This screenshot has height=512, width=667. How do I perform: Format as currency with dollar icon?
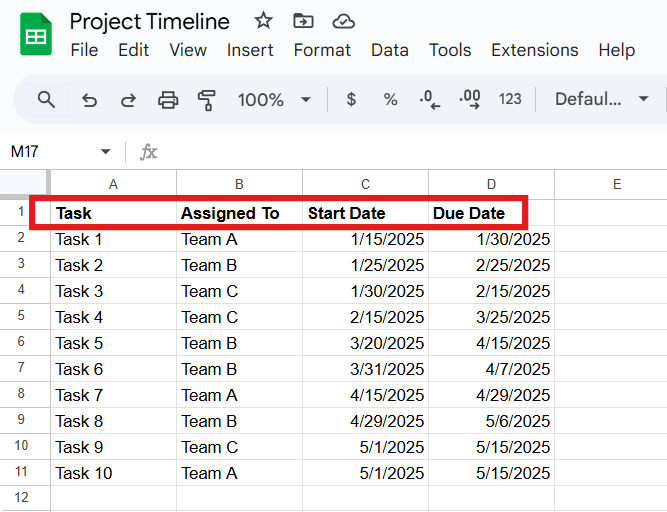pos(351,99)
